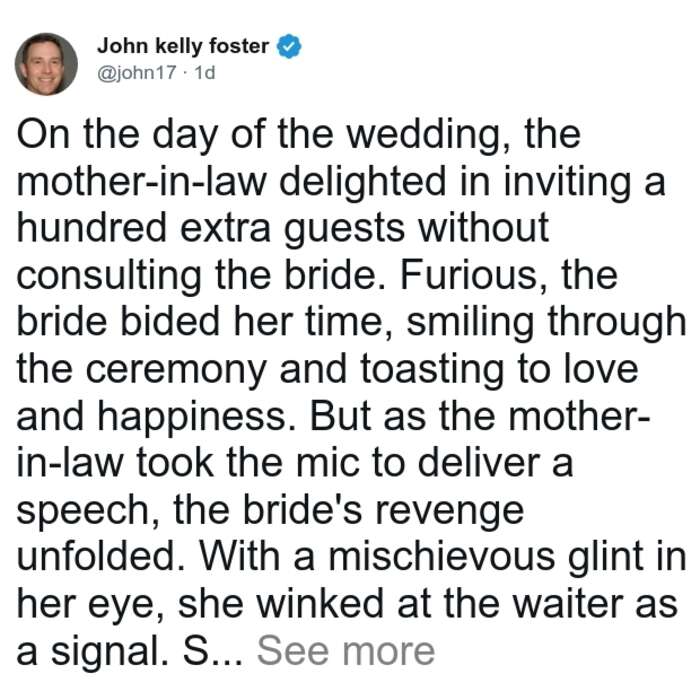Screen dimensions: 700x700
Task: Click the line 'the ceremony and toasting to love'
Action: tap(327, 370)
